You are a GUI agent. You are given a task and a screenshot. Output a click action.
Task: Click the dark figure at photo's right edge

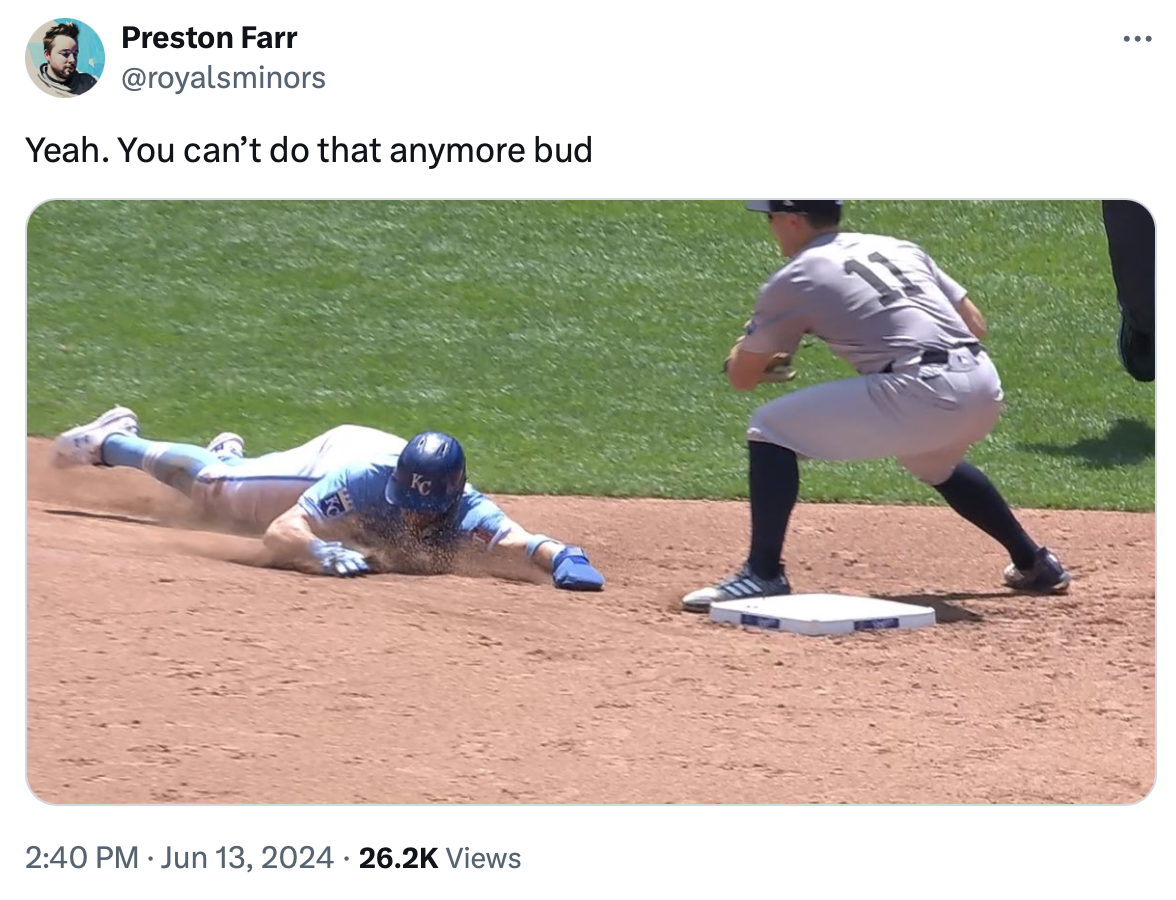(1133, 288)
